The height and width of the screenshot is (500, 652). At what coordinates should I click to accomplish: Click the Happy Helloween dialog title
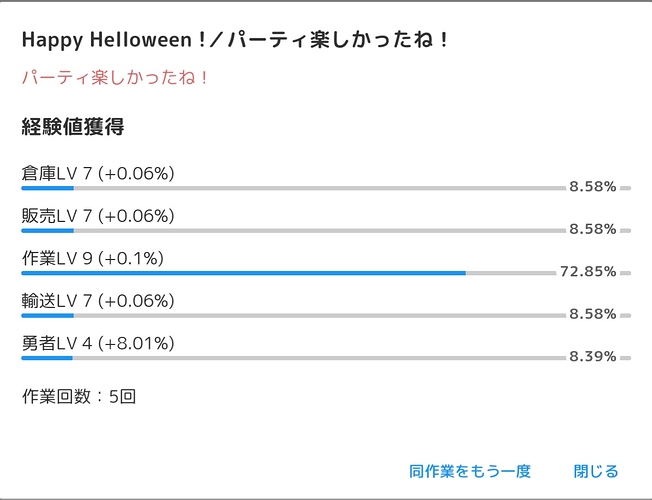pyautogui.click(x=235, y=40)
